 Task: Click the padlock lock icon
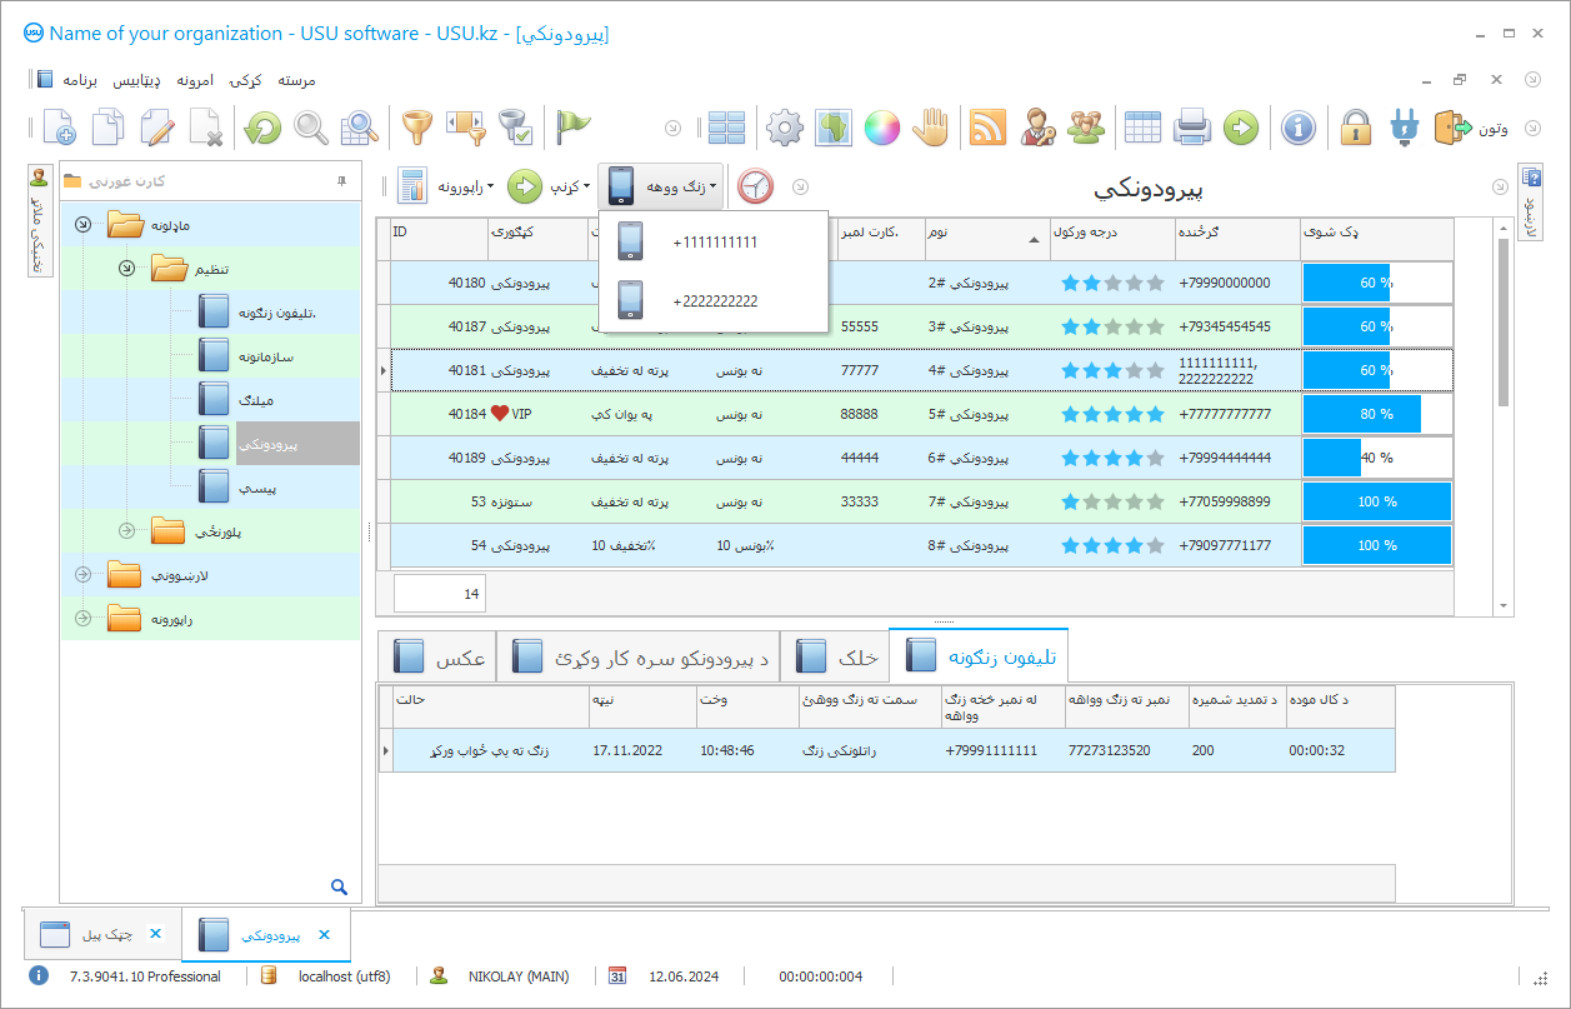click(x=1356, y=128)
